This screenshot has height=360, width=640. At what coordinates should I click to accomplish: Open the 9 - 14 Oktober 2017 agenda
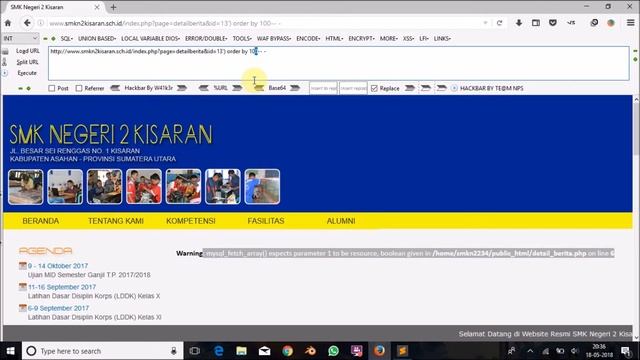pos(58,266)
